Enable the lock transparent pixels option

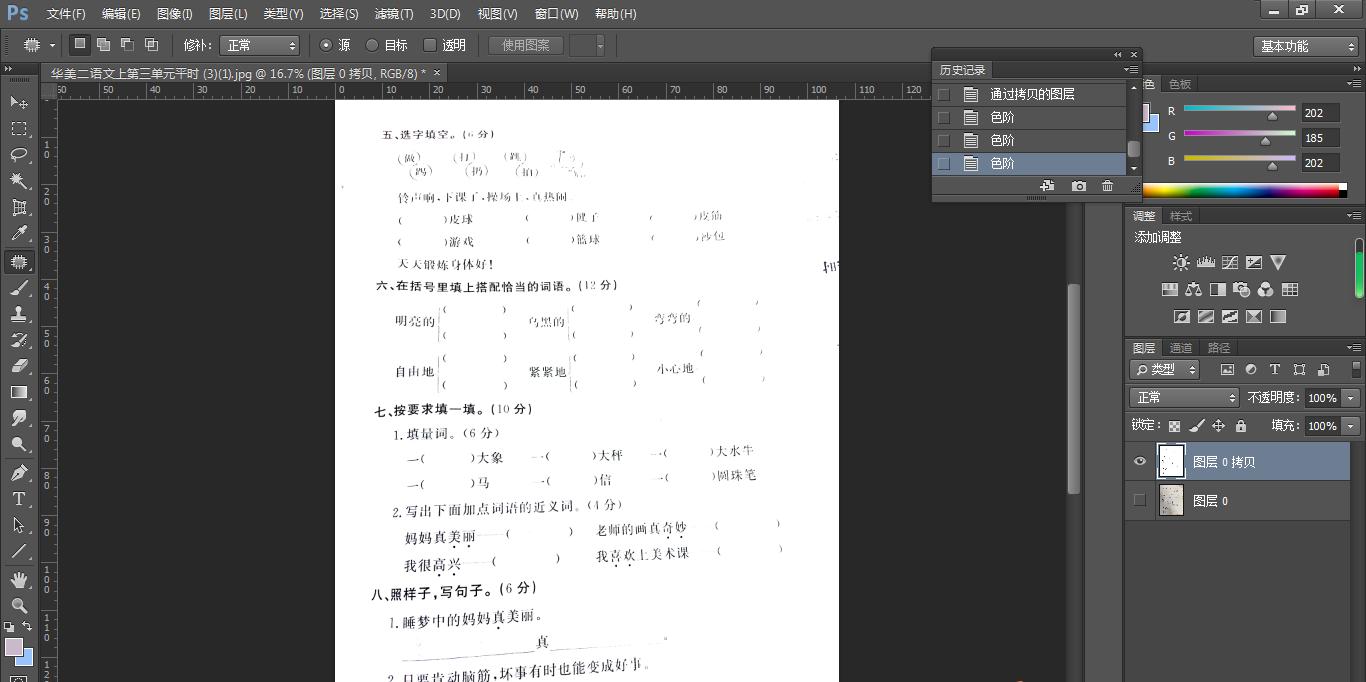click(x=1174, y=426)
